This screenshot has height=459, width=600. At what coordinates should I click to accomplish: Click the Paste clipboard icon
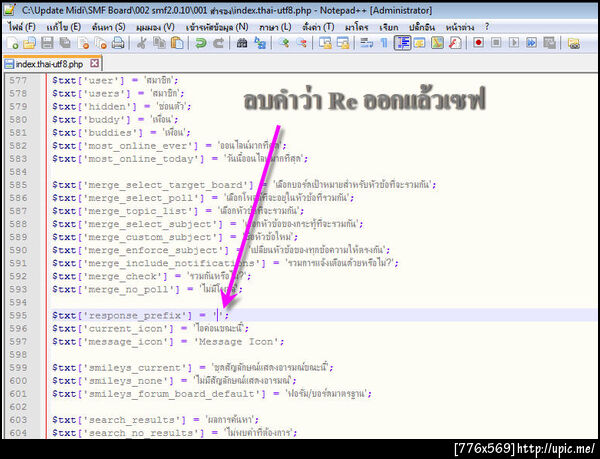coord(177,43)
